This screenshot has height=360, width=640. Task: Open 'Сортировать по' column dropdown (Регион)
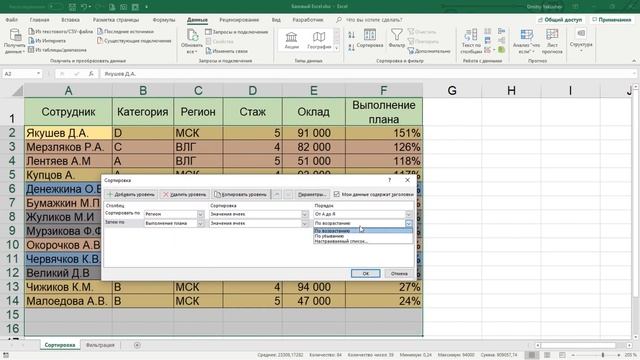coord(200,214)
